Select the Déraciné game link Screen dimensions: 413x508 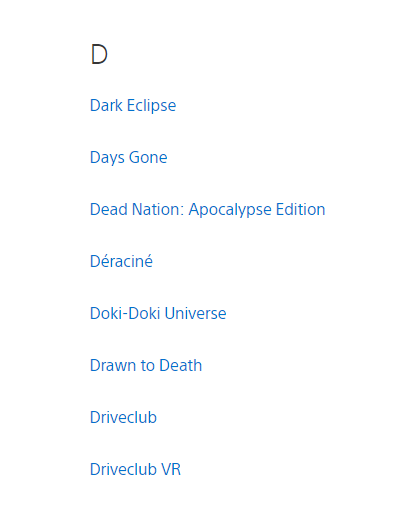121,261
